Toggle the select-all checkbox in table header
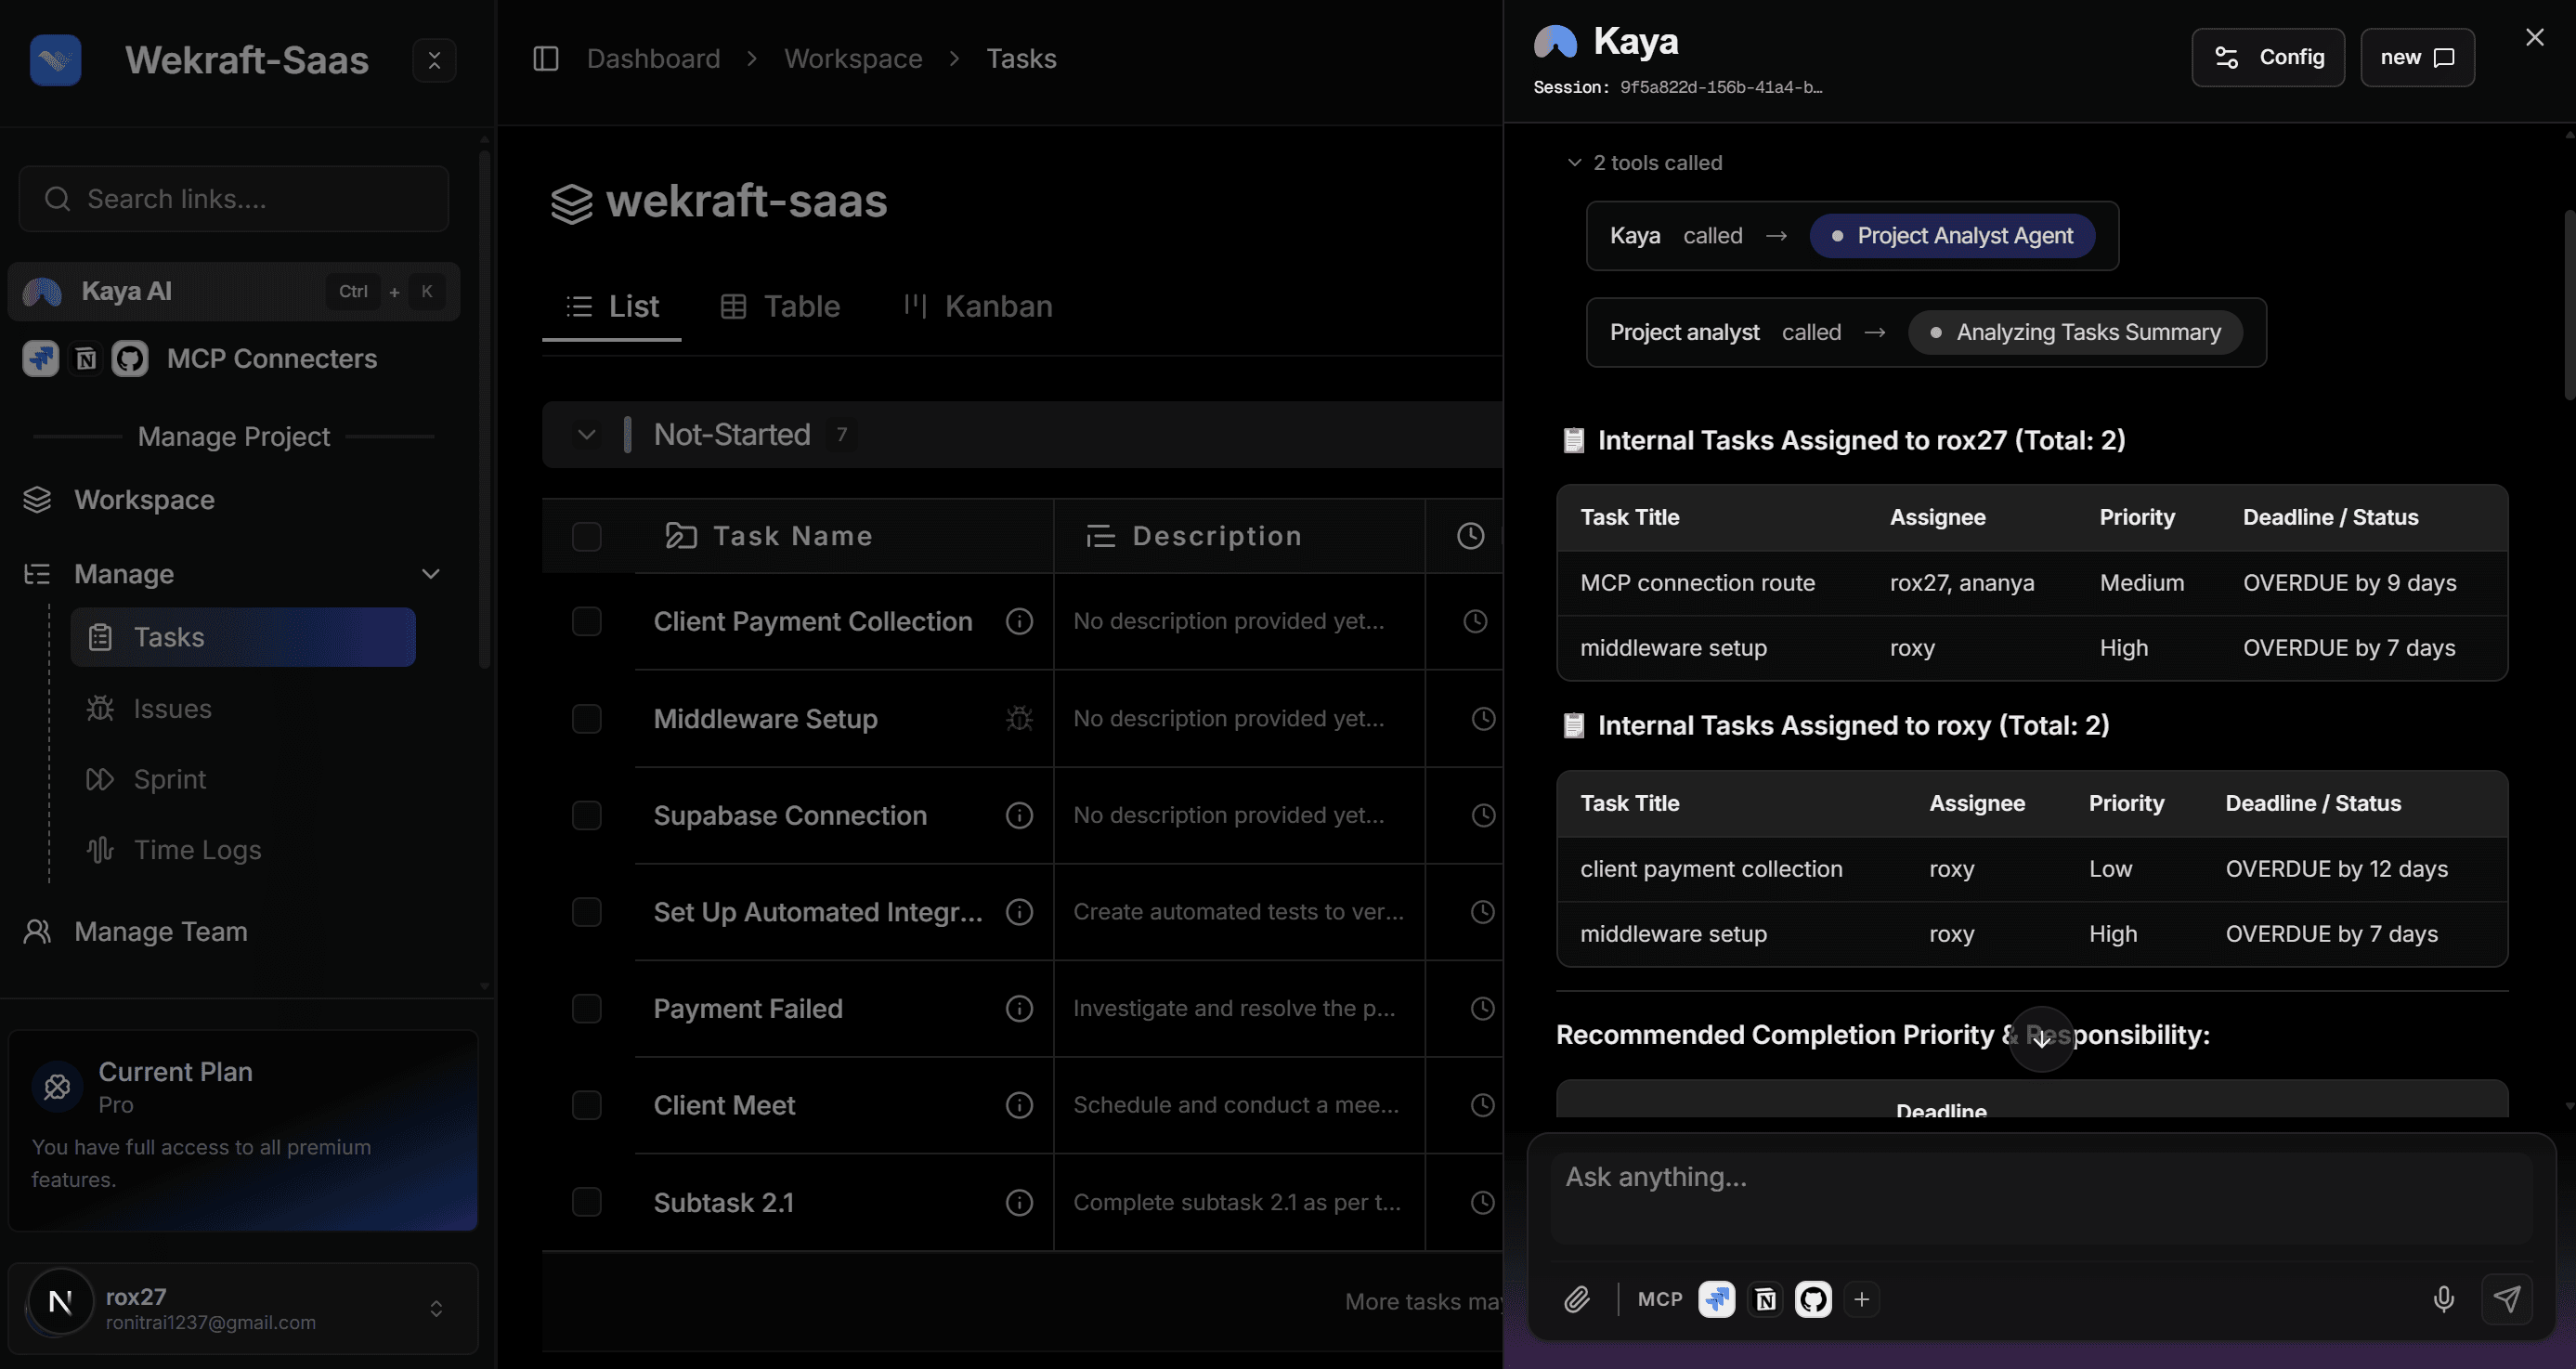Image resolution: width=2576 pixels, height=1369 pixels. tap(587, 536)
